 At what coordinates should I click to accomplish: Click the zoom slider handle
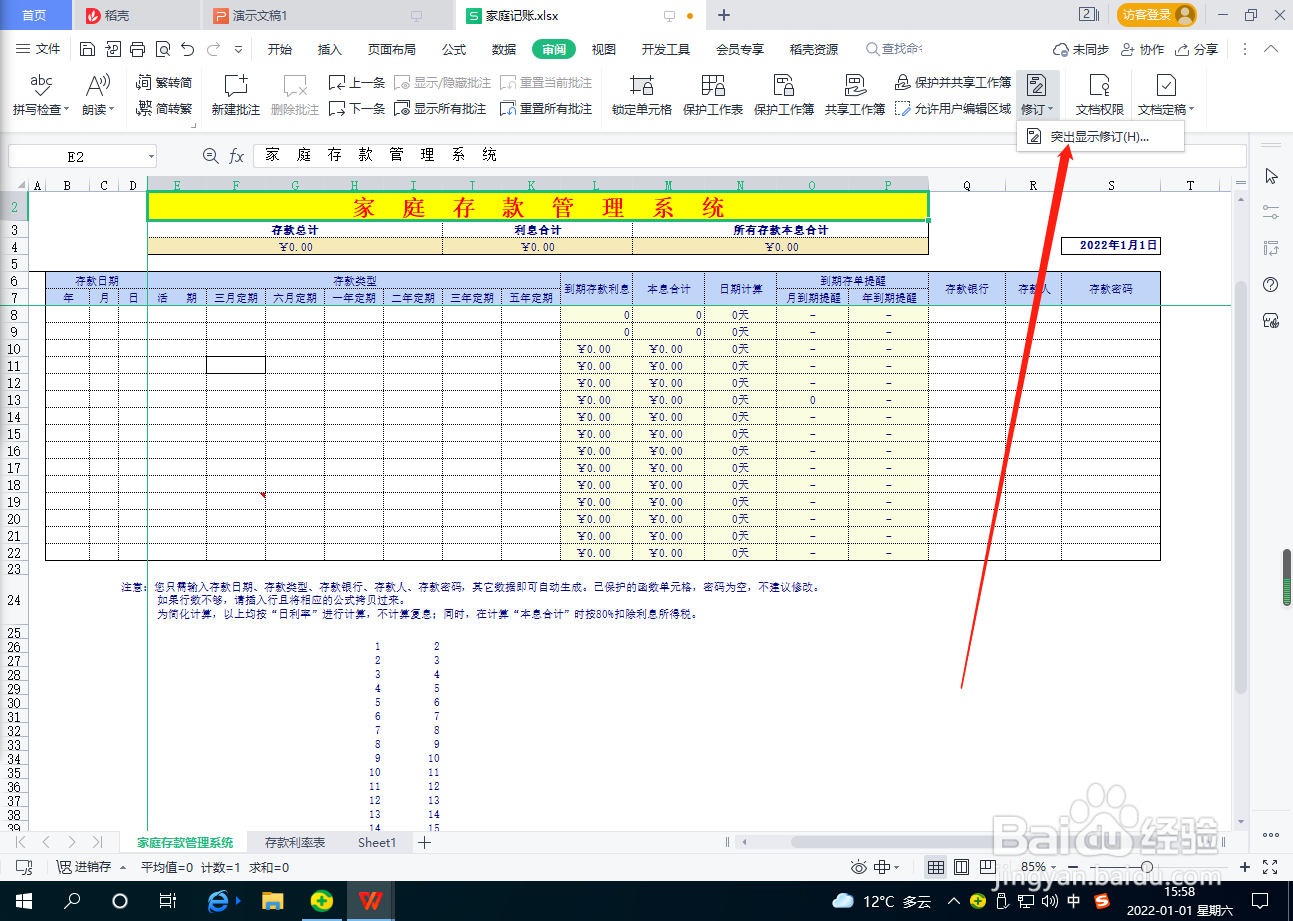(x=1147, y=867)
